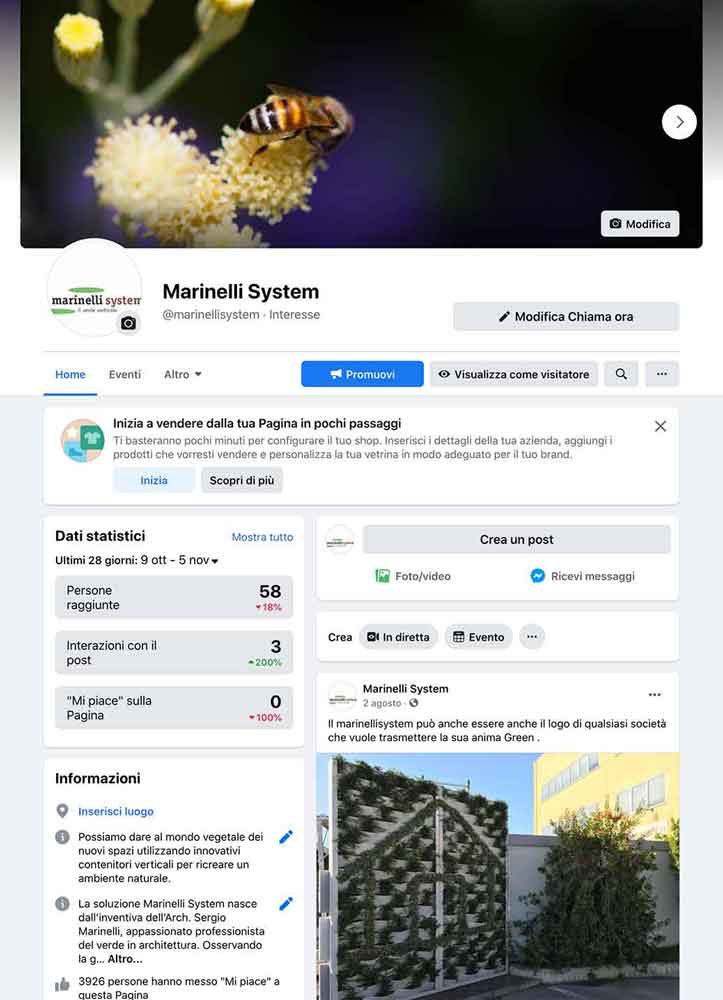Click the more create options ellipsis

532,636
